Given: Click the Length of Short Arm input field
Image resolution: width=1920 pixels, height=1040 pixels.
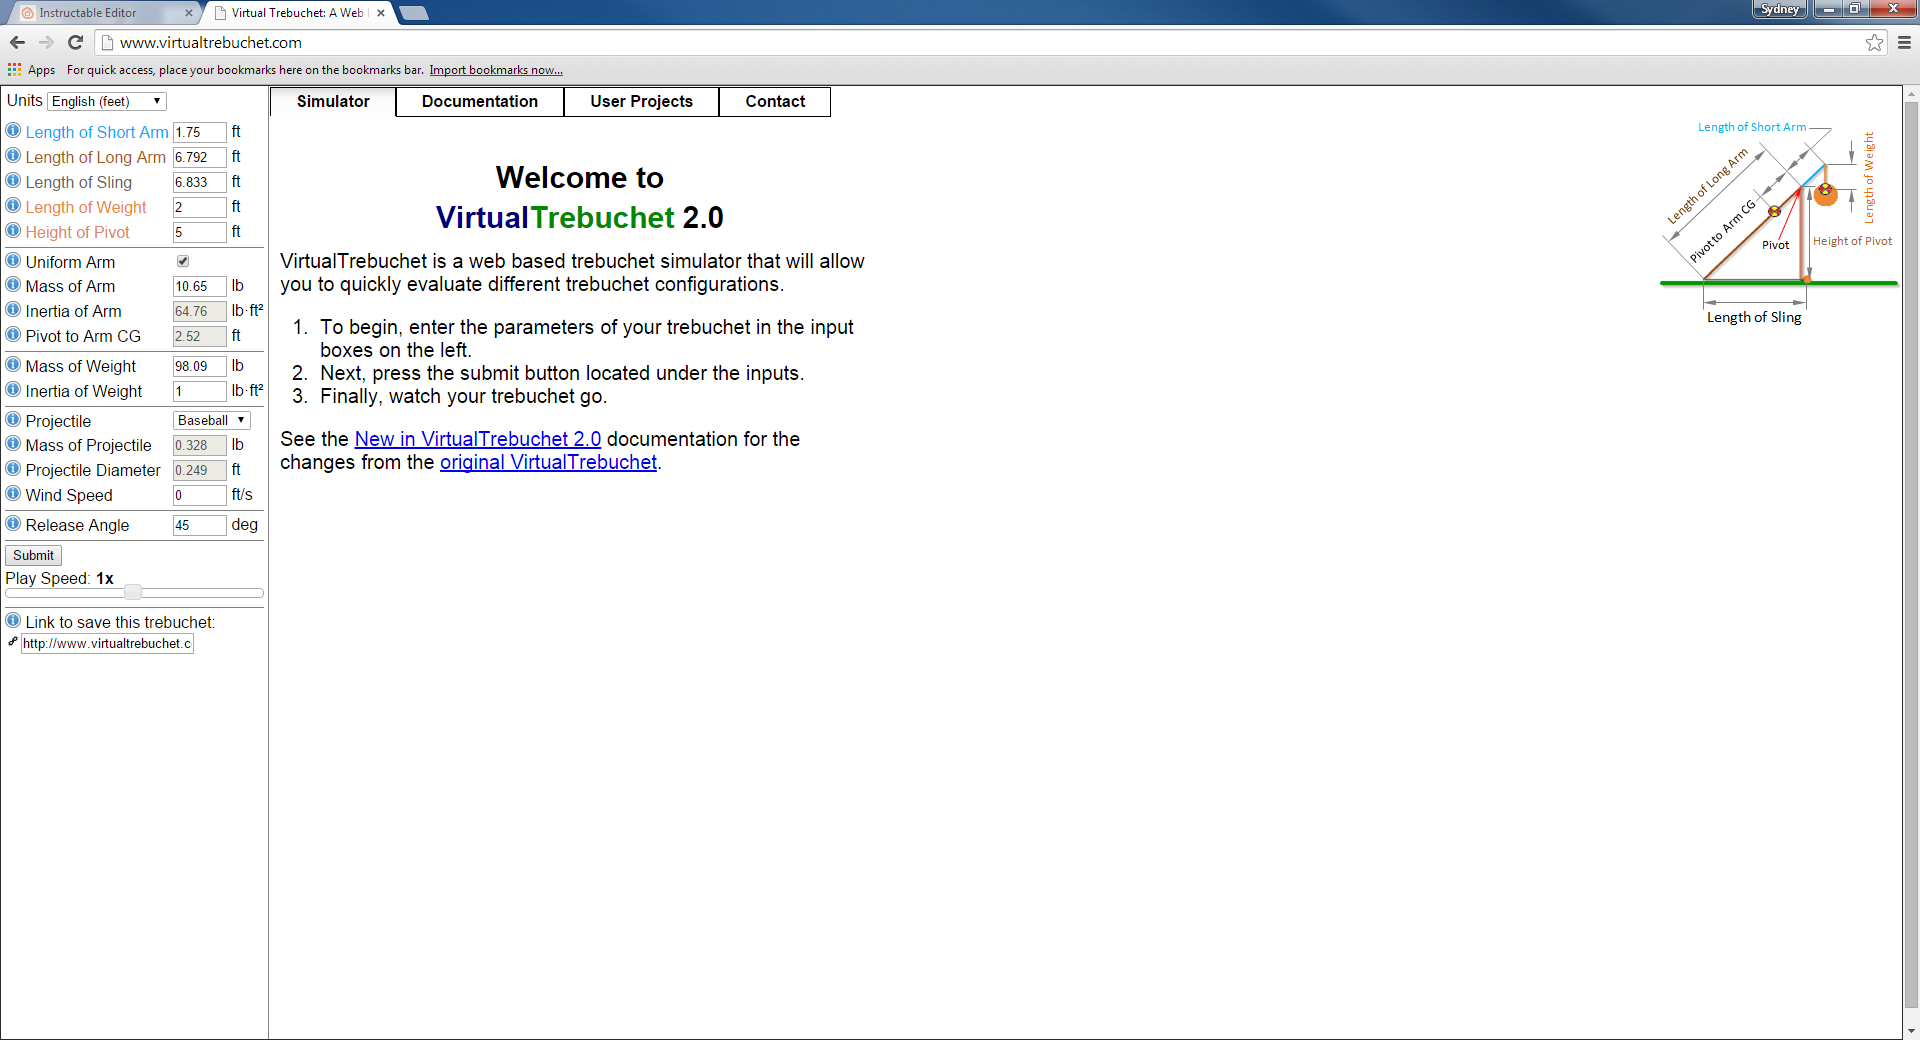Looking at the screenshot, I should pos(199,132).
